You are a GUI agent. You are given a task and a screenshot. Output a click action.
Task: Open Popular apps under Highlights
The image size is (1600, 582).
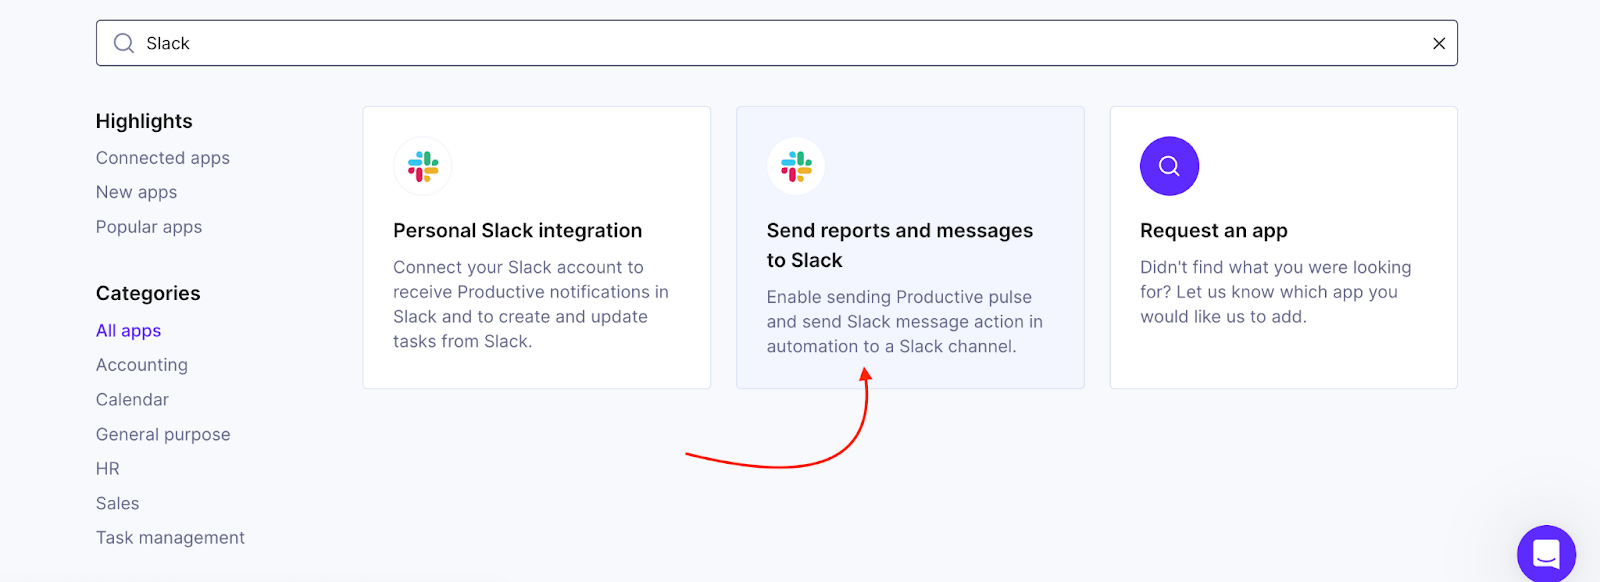(149, 227)
